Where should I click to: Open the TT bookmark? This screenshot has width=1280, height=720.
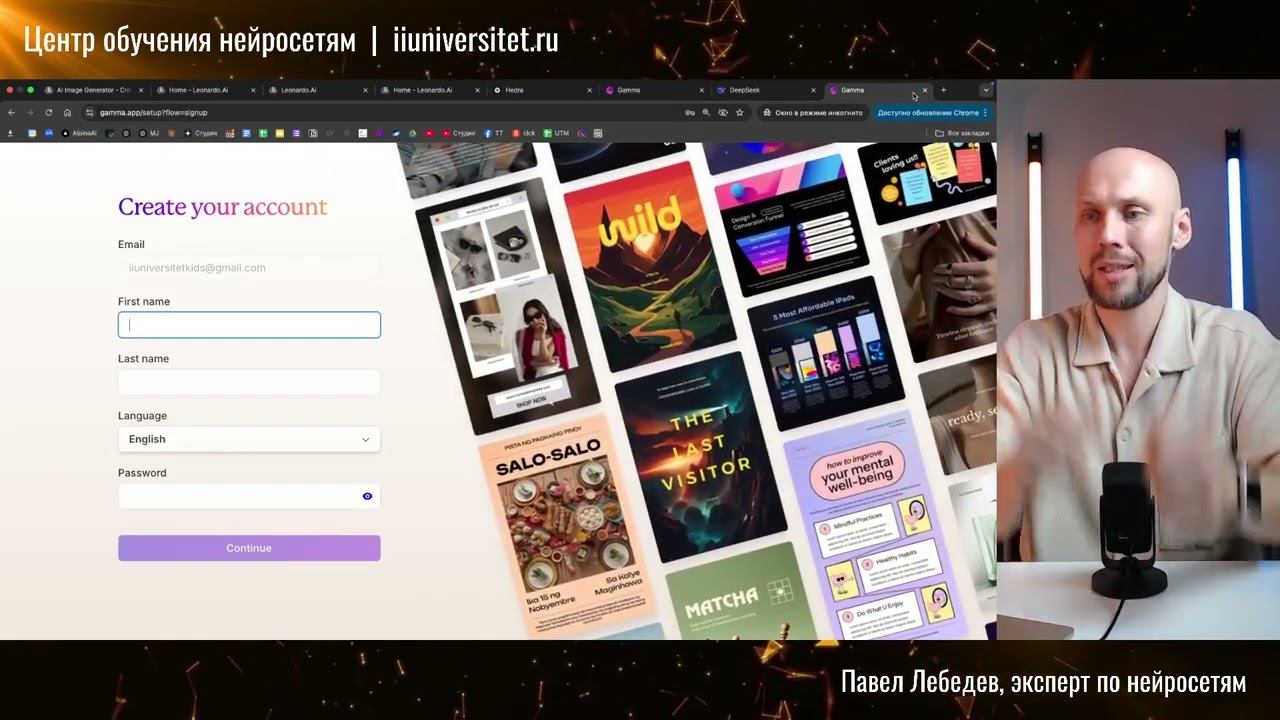493,133
